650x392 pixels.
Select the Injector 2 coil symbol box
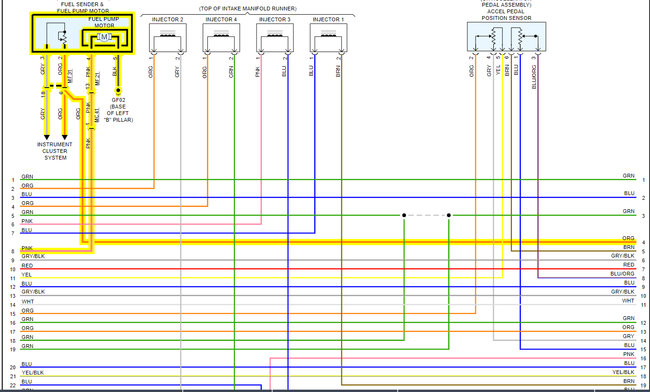tap(167, 38)
